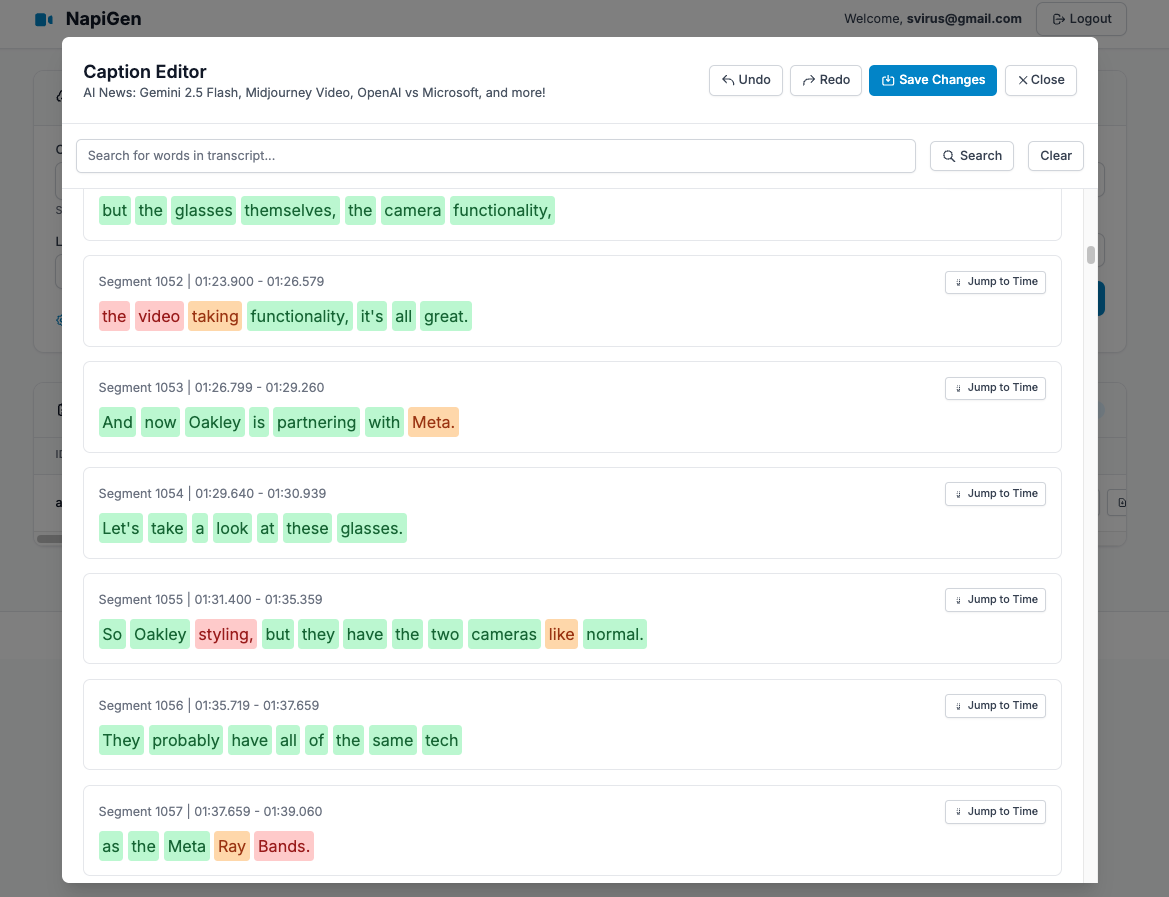The width and height of the screenshot is (1169, 897).
Task: Clear the transcript search
Action: (1055, 156)
